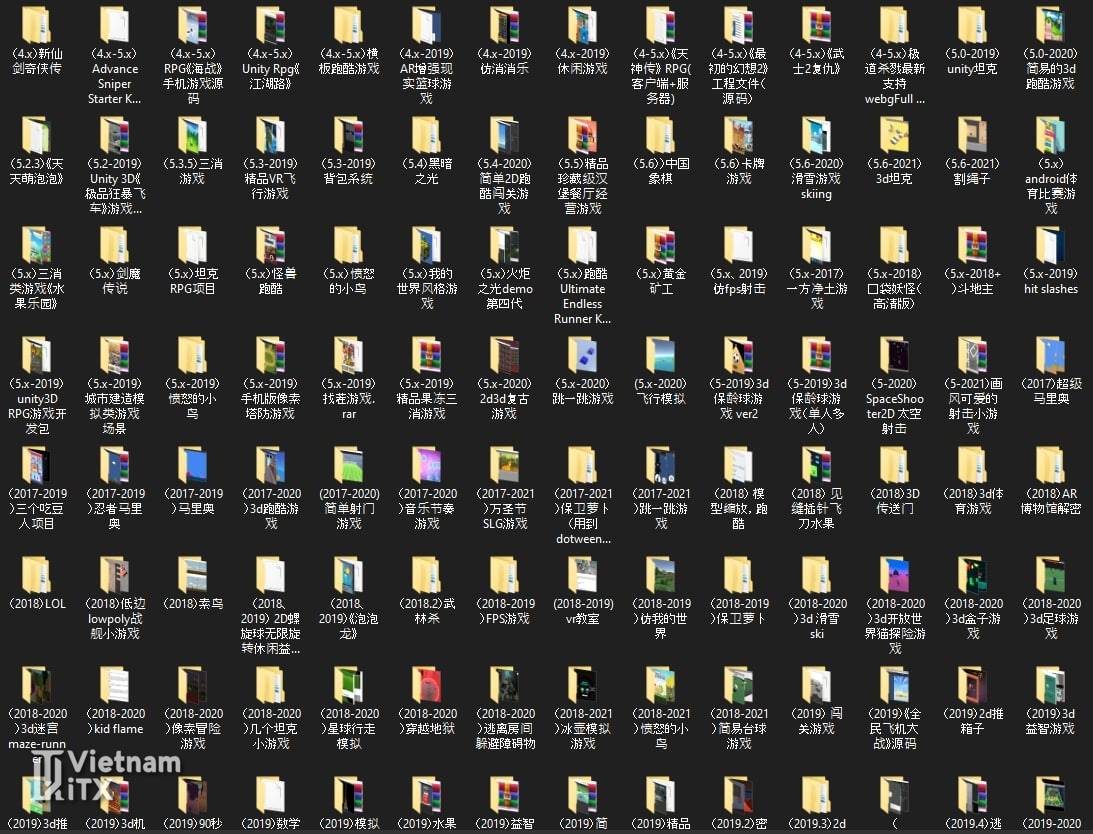This screenshot has height=834, width=1093.
Task: Select the Ultimate Endless Runner Kit folder
Action: pyautogui.click(x=582, y=246)
